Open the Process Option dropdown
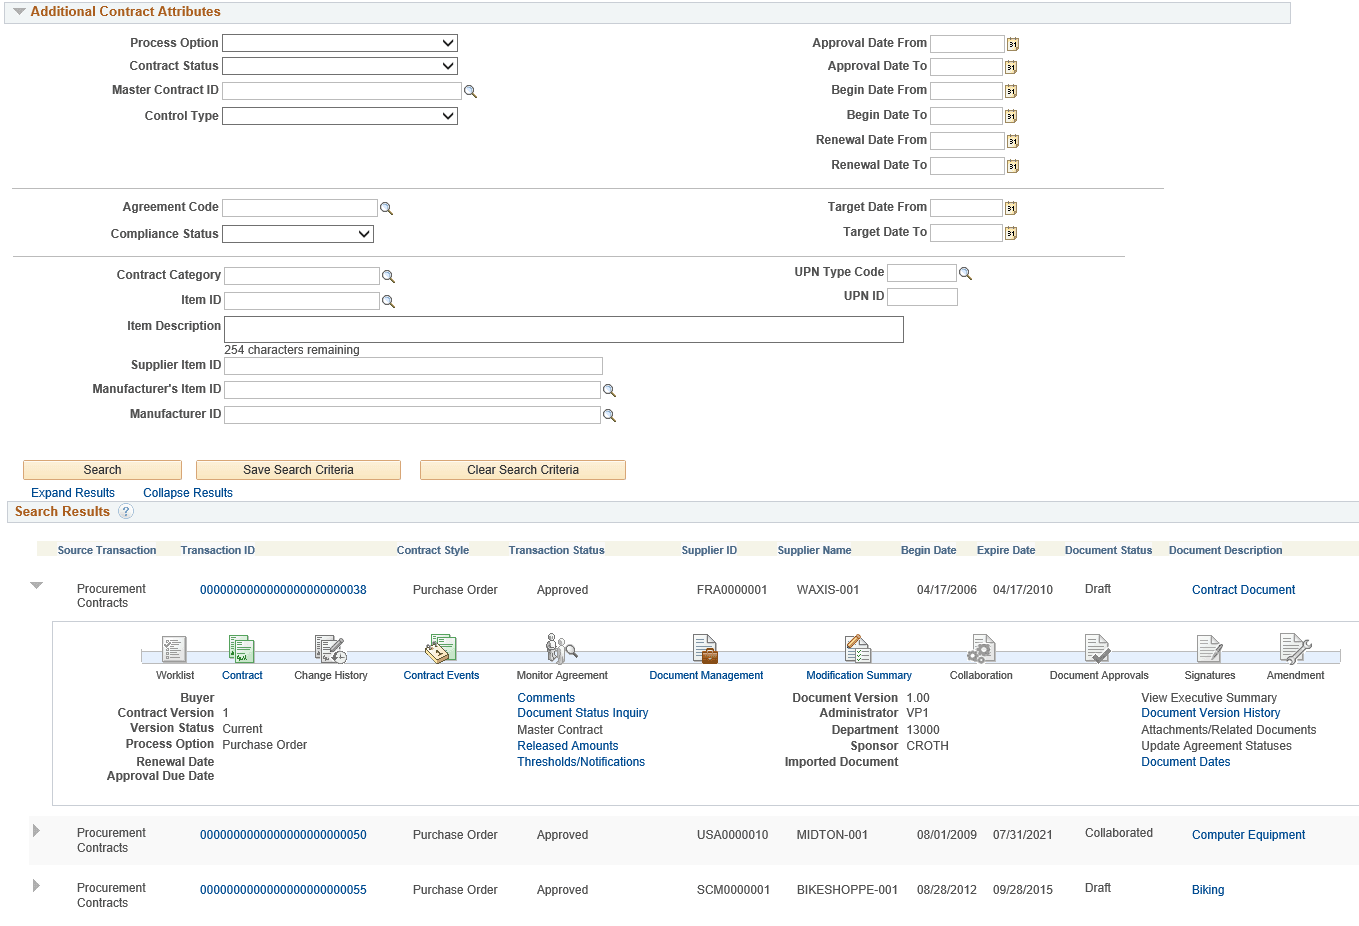The height and width of the screenshot is (926, 1359). [x=339, y=42]
